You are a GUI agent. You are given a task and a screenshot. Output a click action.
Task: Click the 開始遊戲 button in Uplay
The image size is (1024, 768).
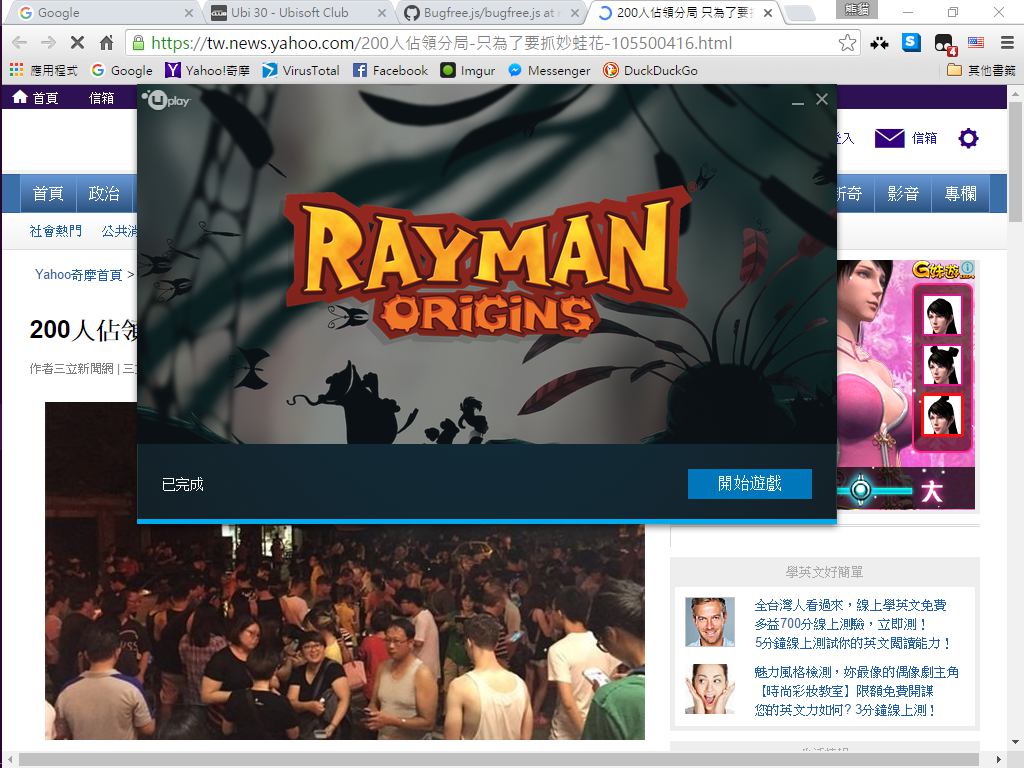[749, 484]
